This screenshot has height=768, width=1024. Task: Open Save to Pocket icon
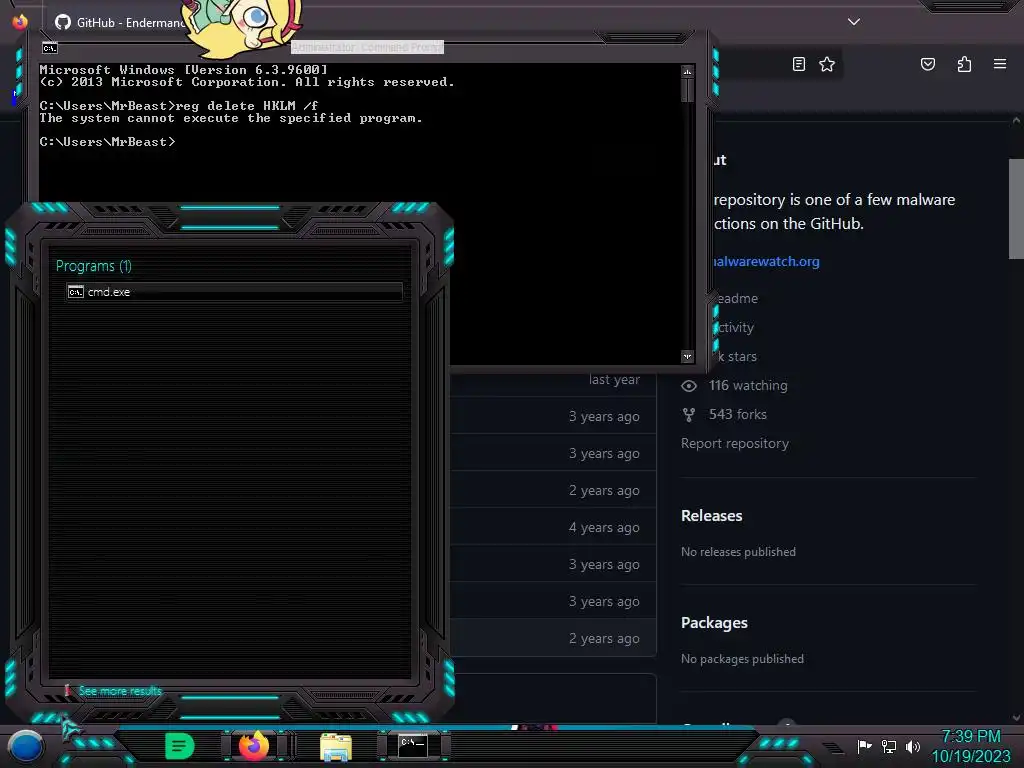tap(927, 64)
